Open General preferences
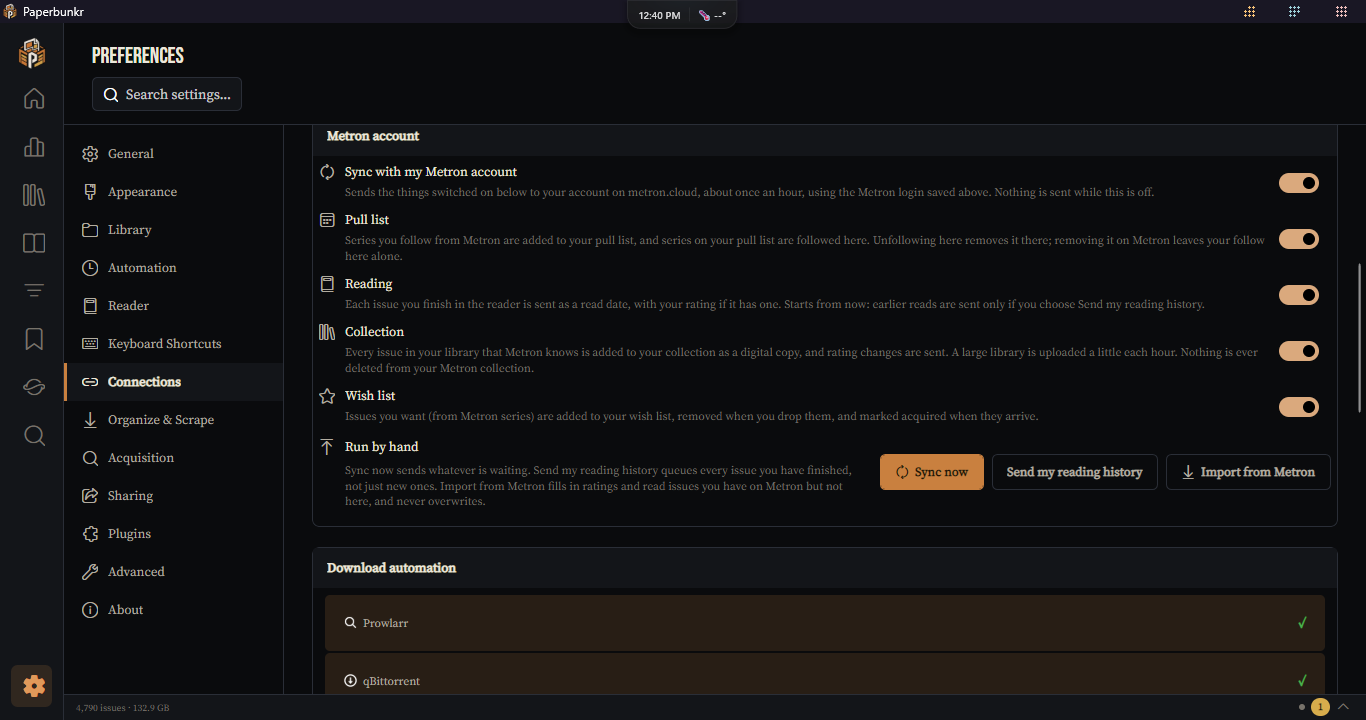Screen dimensions: 1366x720 [x=173, y=154]
